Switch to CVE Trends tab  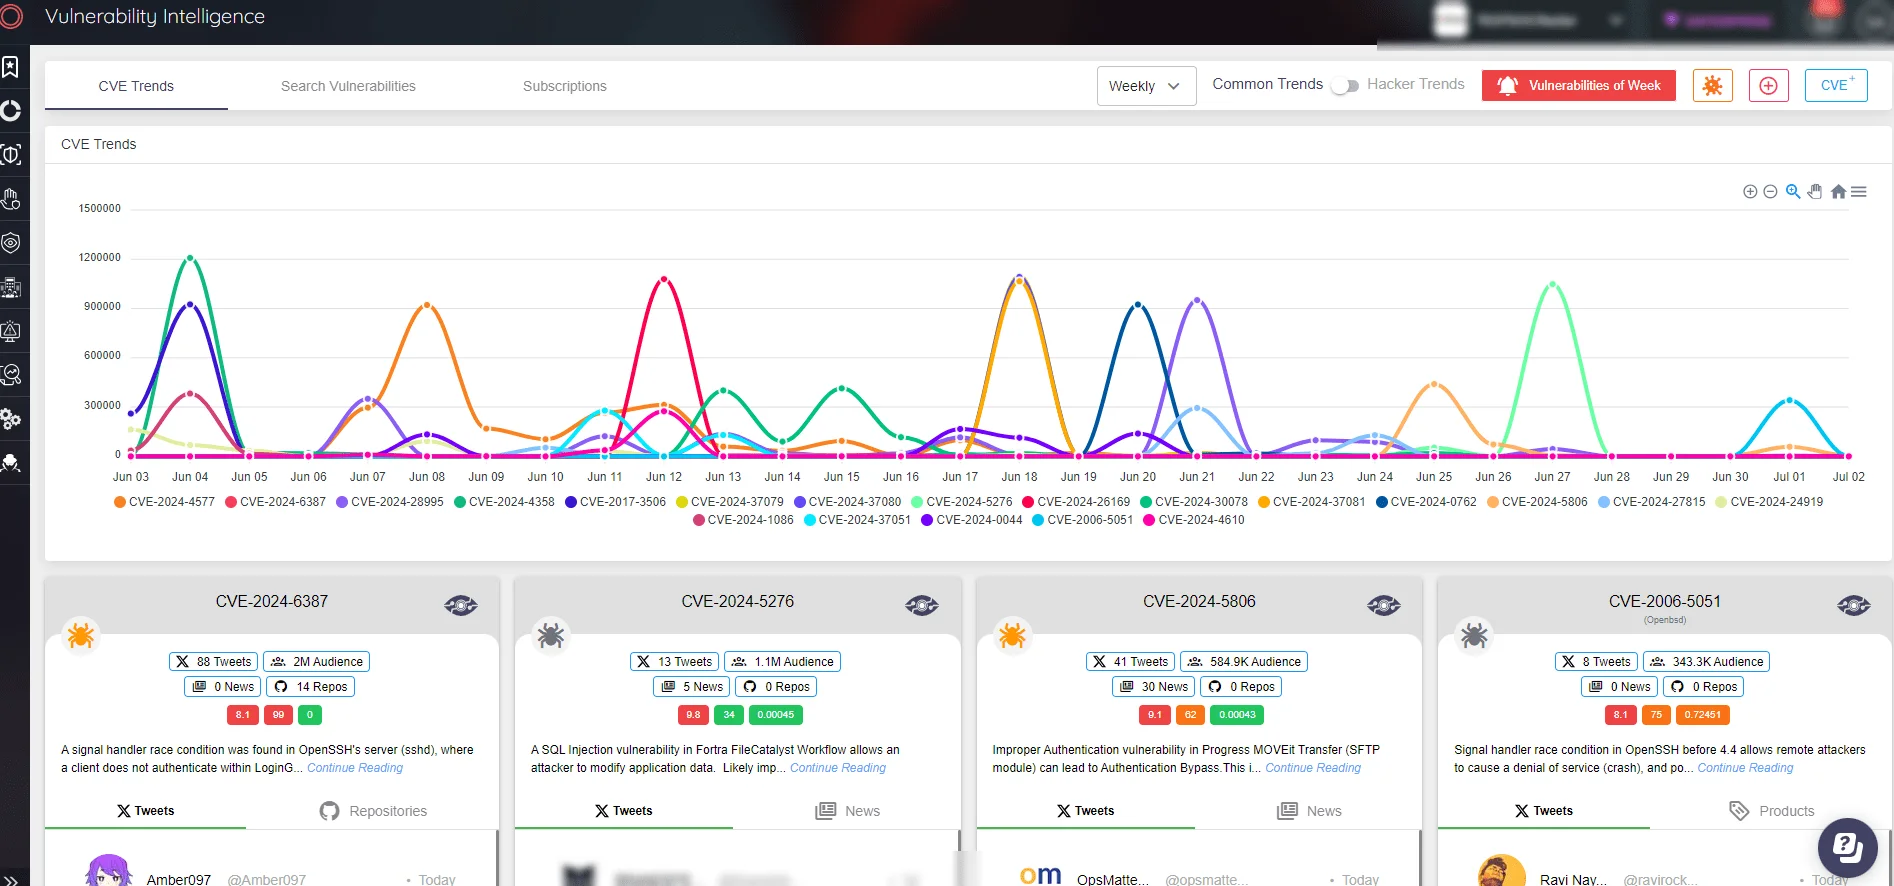pyautogui.click(x=136, y=86)
